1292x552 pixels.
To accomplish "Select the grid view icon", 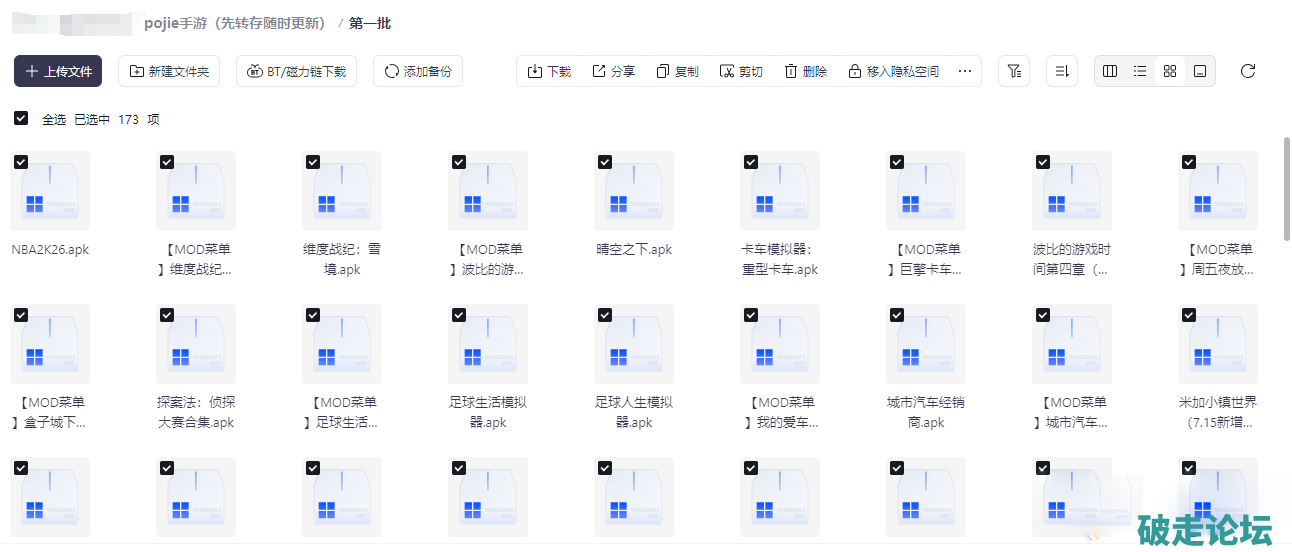I will coord(1170,71).
